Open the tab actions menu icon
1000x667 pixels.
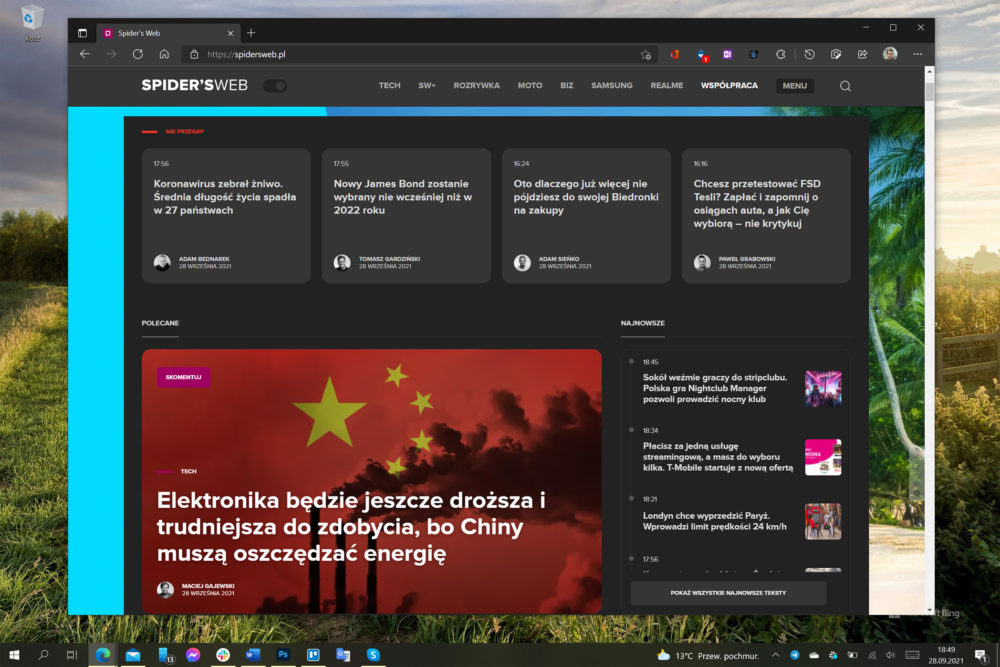click(82, 33)
